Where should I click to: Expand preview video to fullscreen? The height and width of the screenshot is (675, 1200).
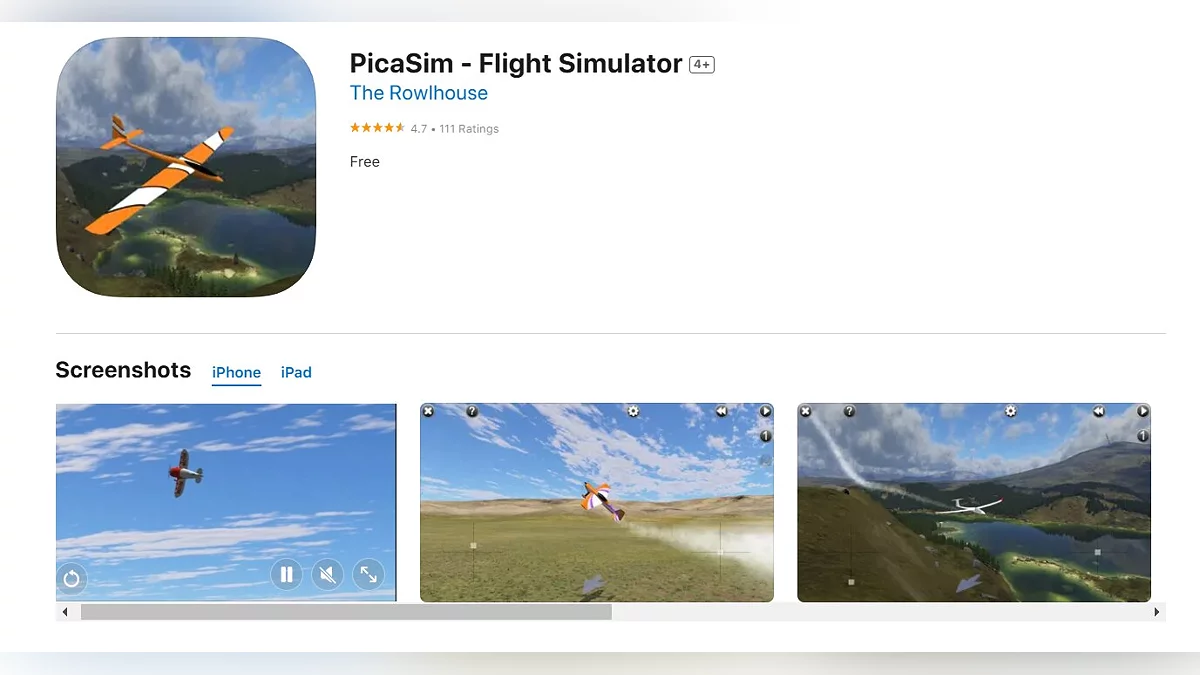[x=368, y=574]
